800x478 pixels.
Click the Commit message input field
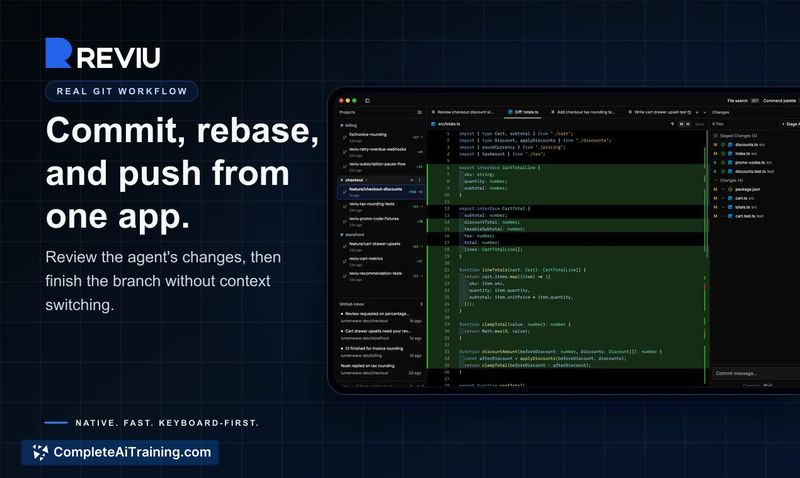[x=756, y=373]
